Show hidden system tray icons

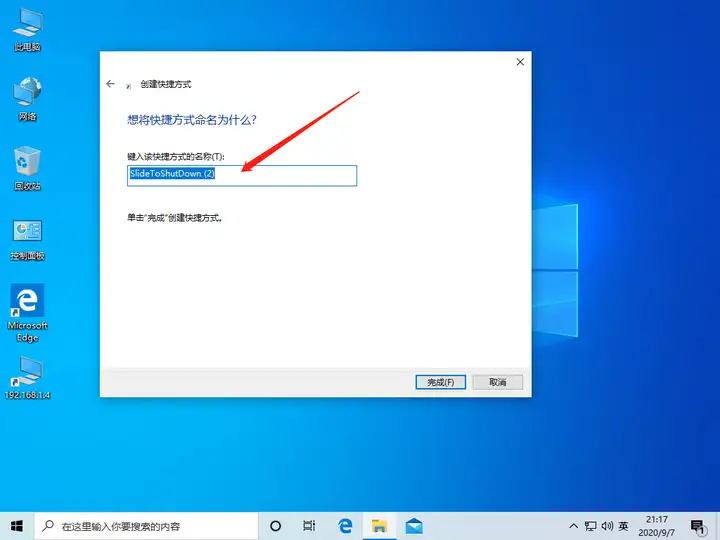coord(574,526)
